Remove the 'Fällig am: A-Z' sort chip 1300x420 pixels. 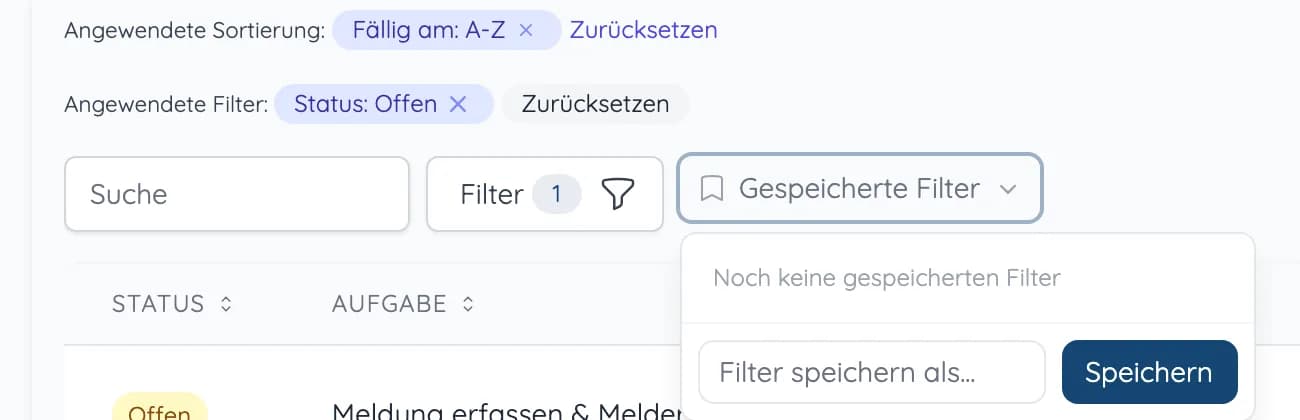tap(526, 30)
